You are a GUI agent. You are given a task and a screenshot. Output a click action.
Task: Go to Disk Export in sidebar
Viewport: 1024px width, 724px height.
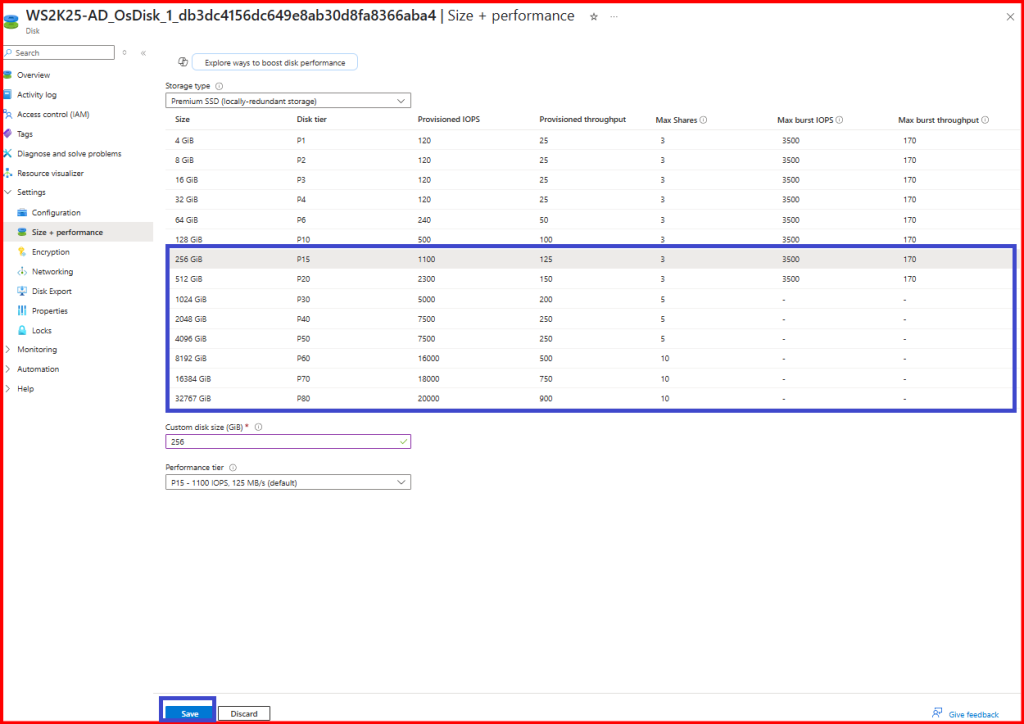click(51, 291)
